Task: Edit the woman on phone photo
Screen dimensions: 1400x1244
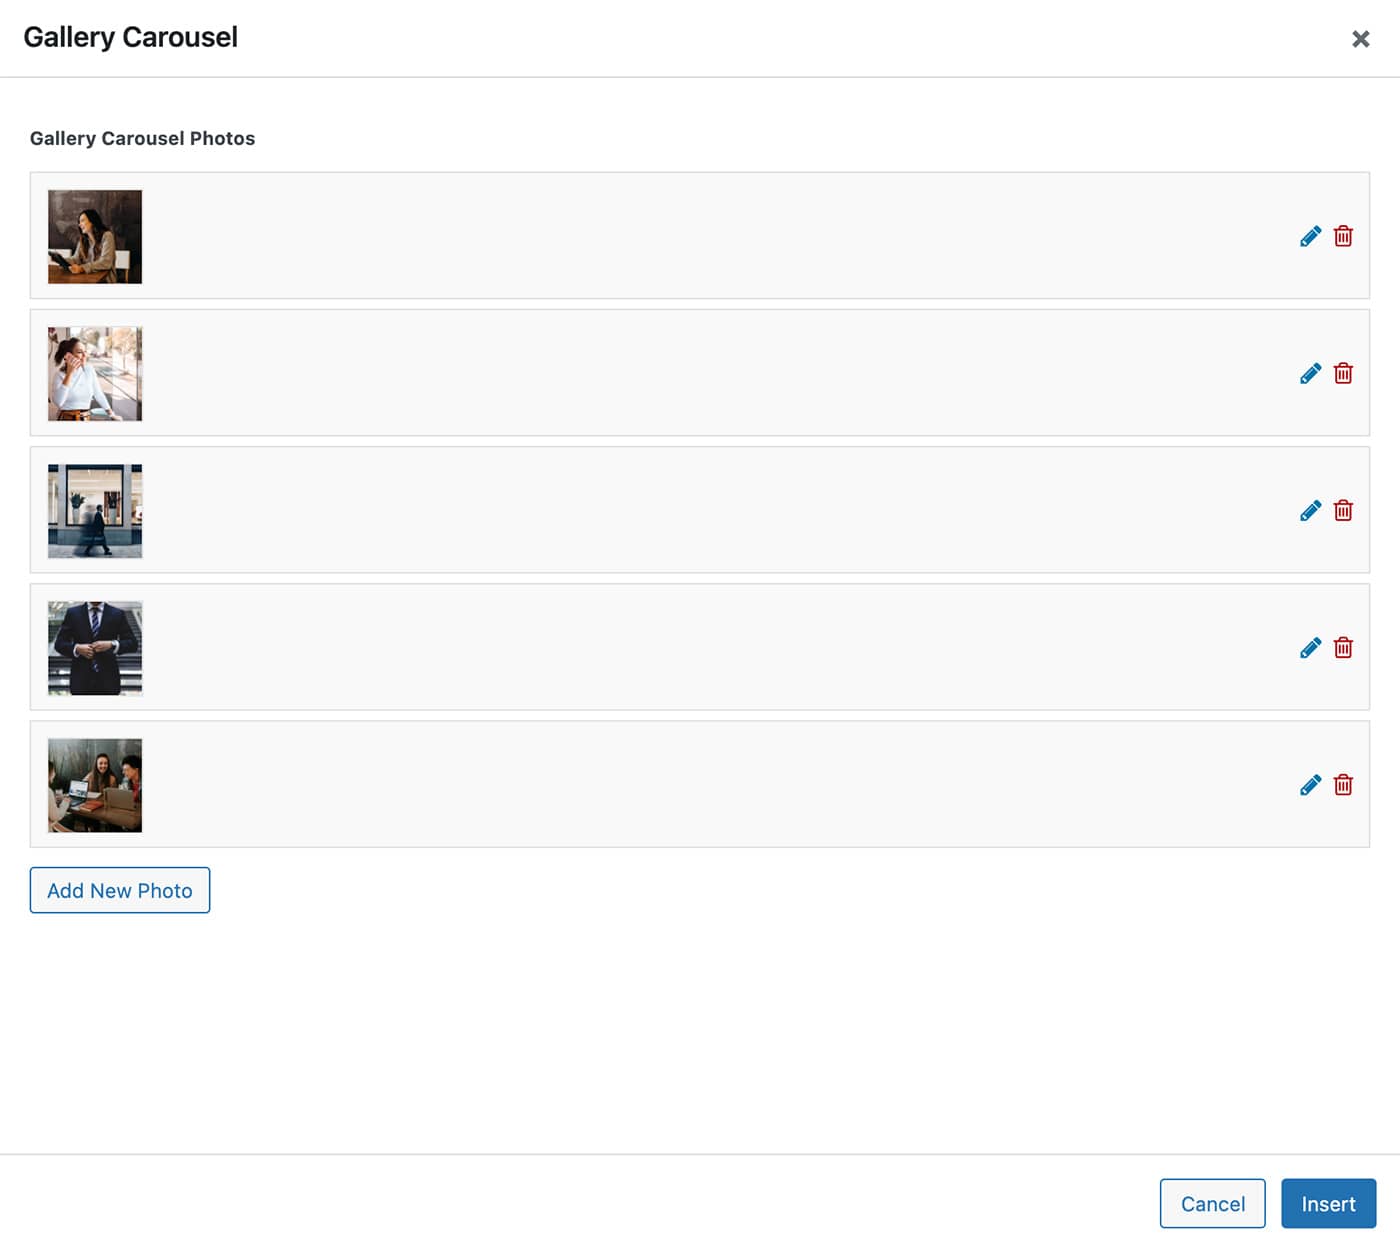Action: pos(1310,373)
